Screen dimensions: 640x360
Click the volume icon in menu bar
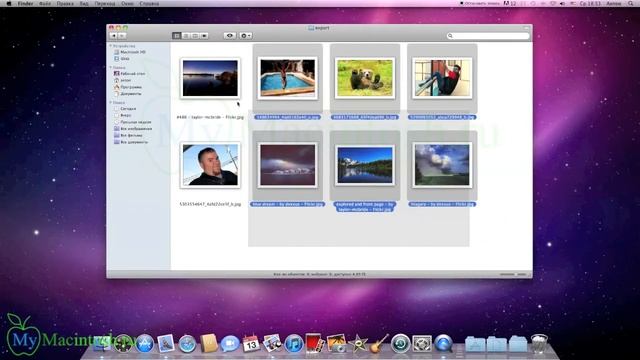(562, 3)
